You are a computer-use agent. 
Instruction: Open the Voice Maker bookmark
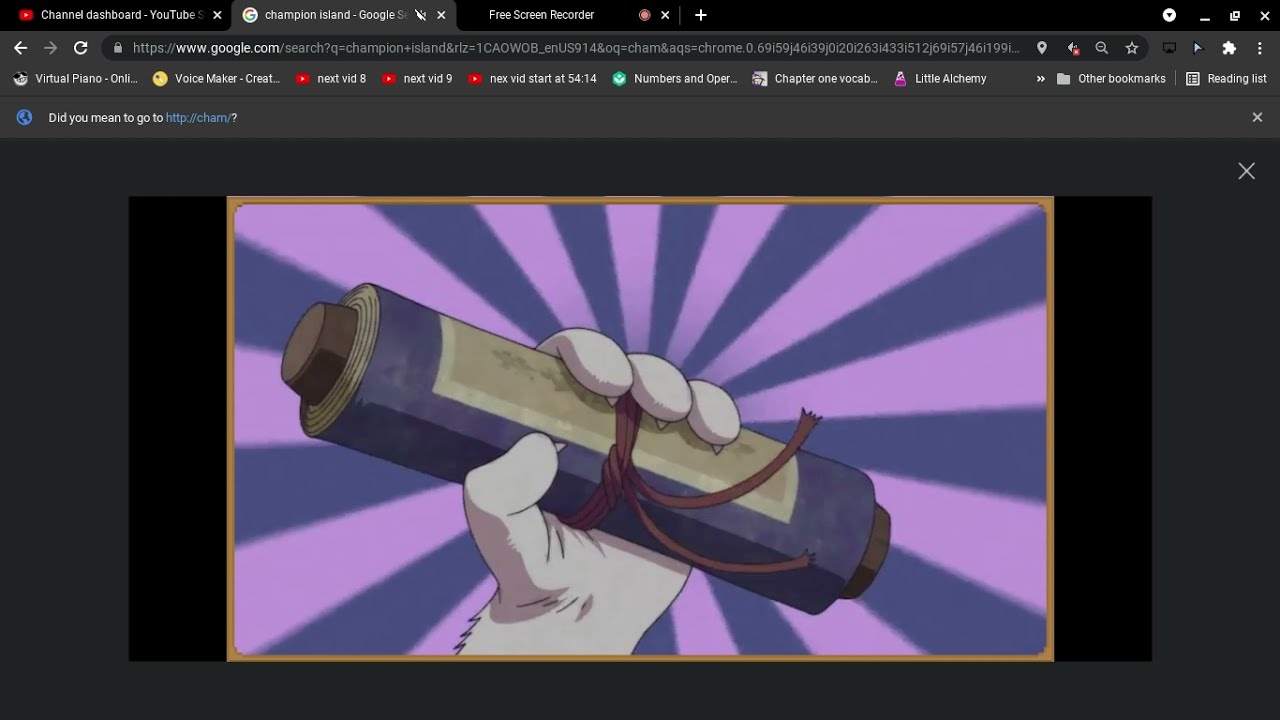[x=216, y=78]
